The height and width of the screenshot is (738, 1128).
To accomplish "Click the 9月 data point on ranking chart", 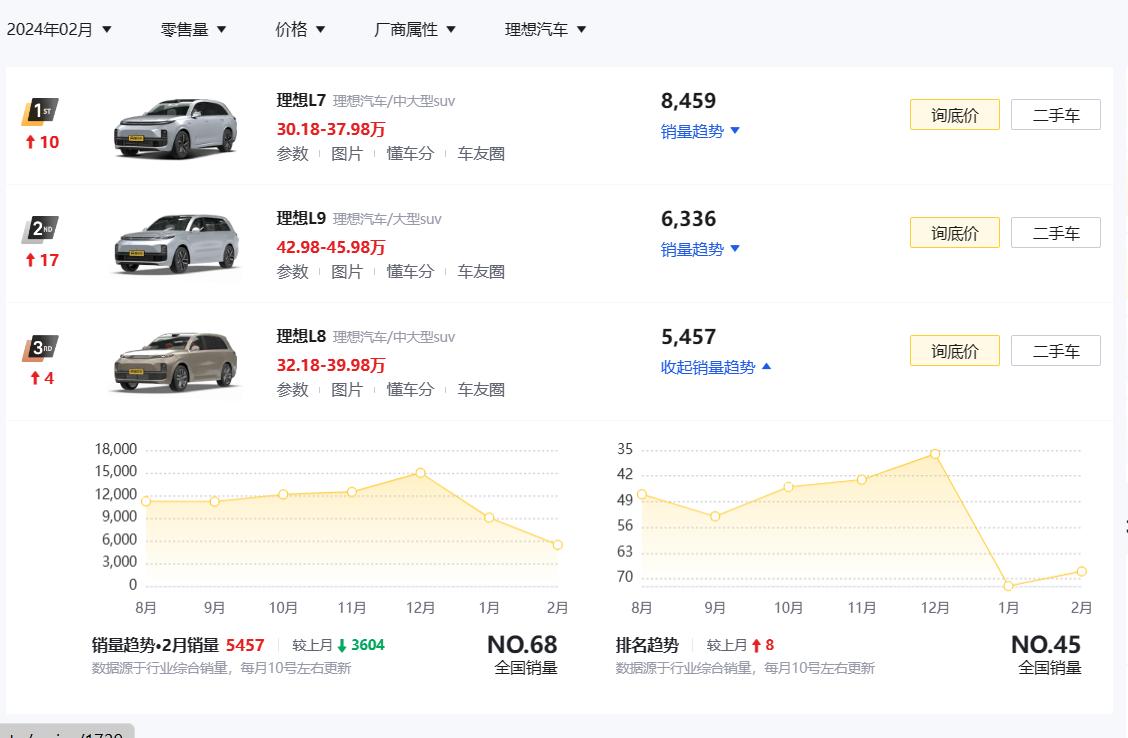I will pos(714,516).
